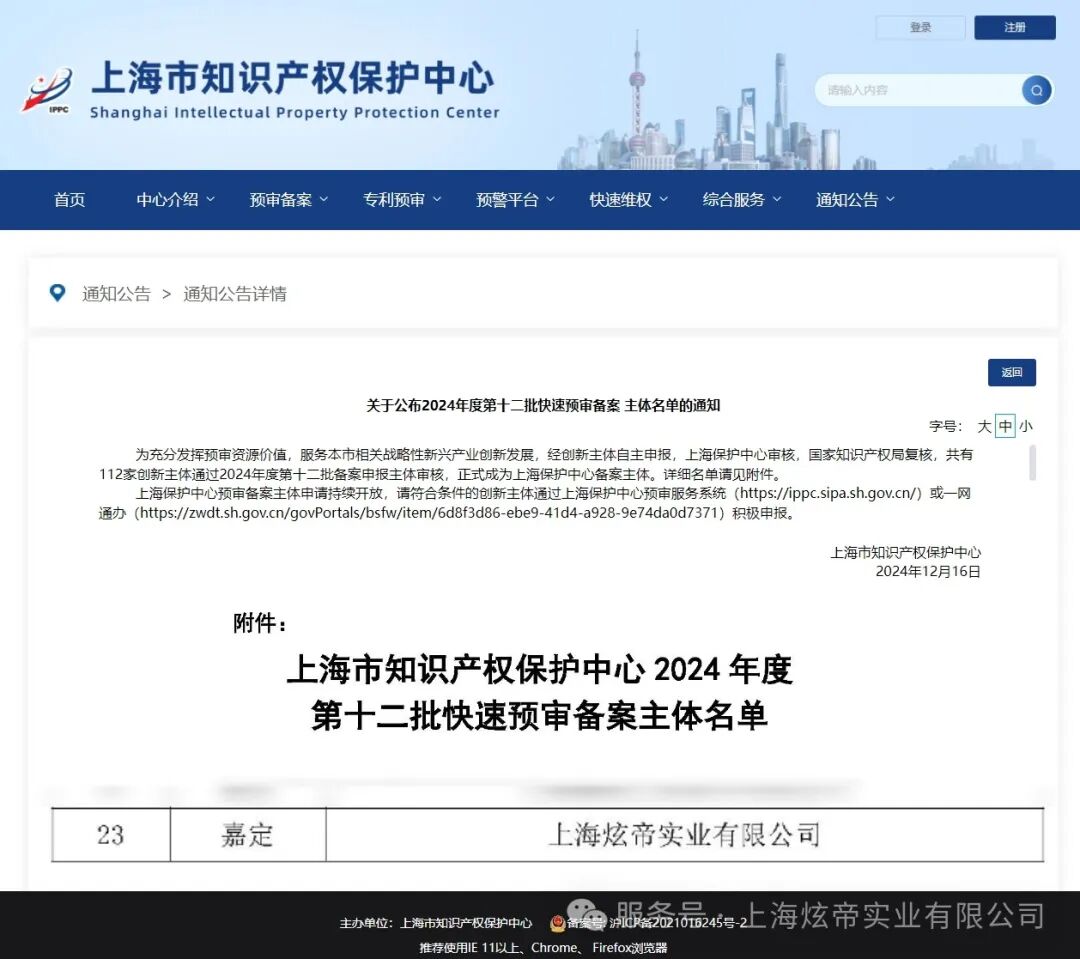The width and height of the screenshot is (1080, 959).
Task: Select 大 font size option
Action: (x=983, y=426)
